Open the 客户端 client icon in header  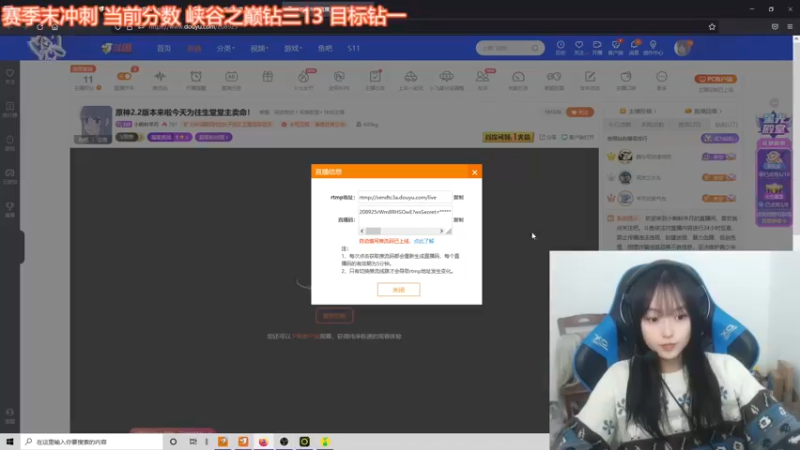pos(616,47)
